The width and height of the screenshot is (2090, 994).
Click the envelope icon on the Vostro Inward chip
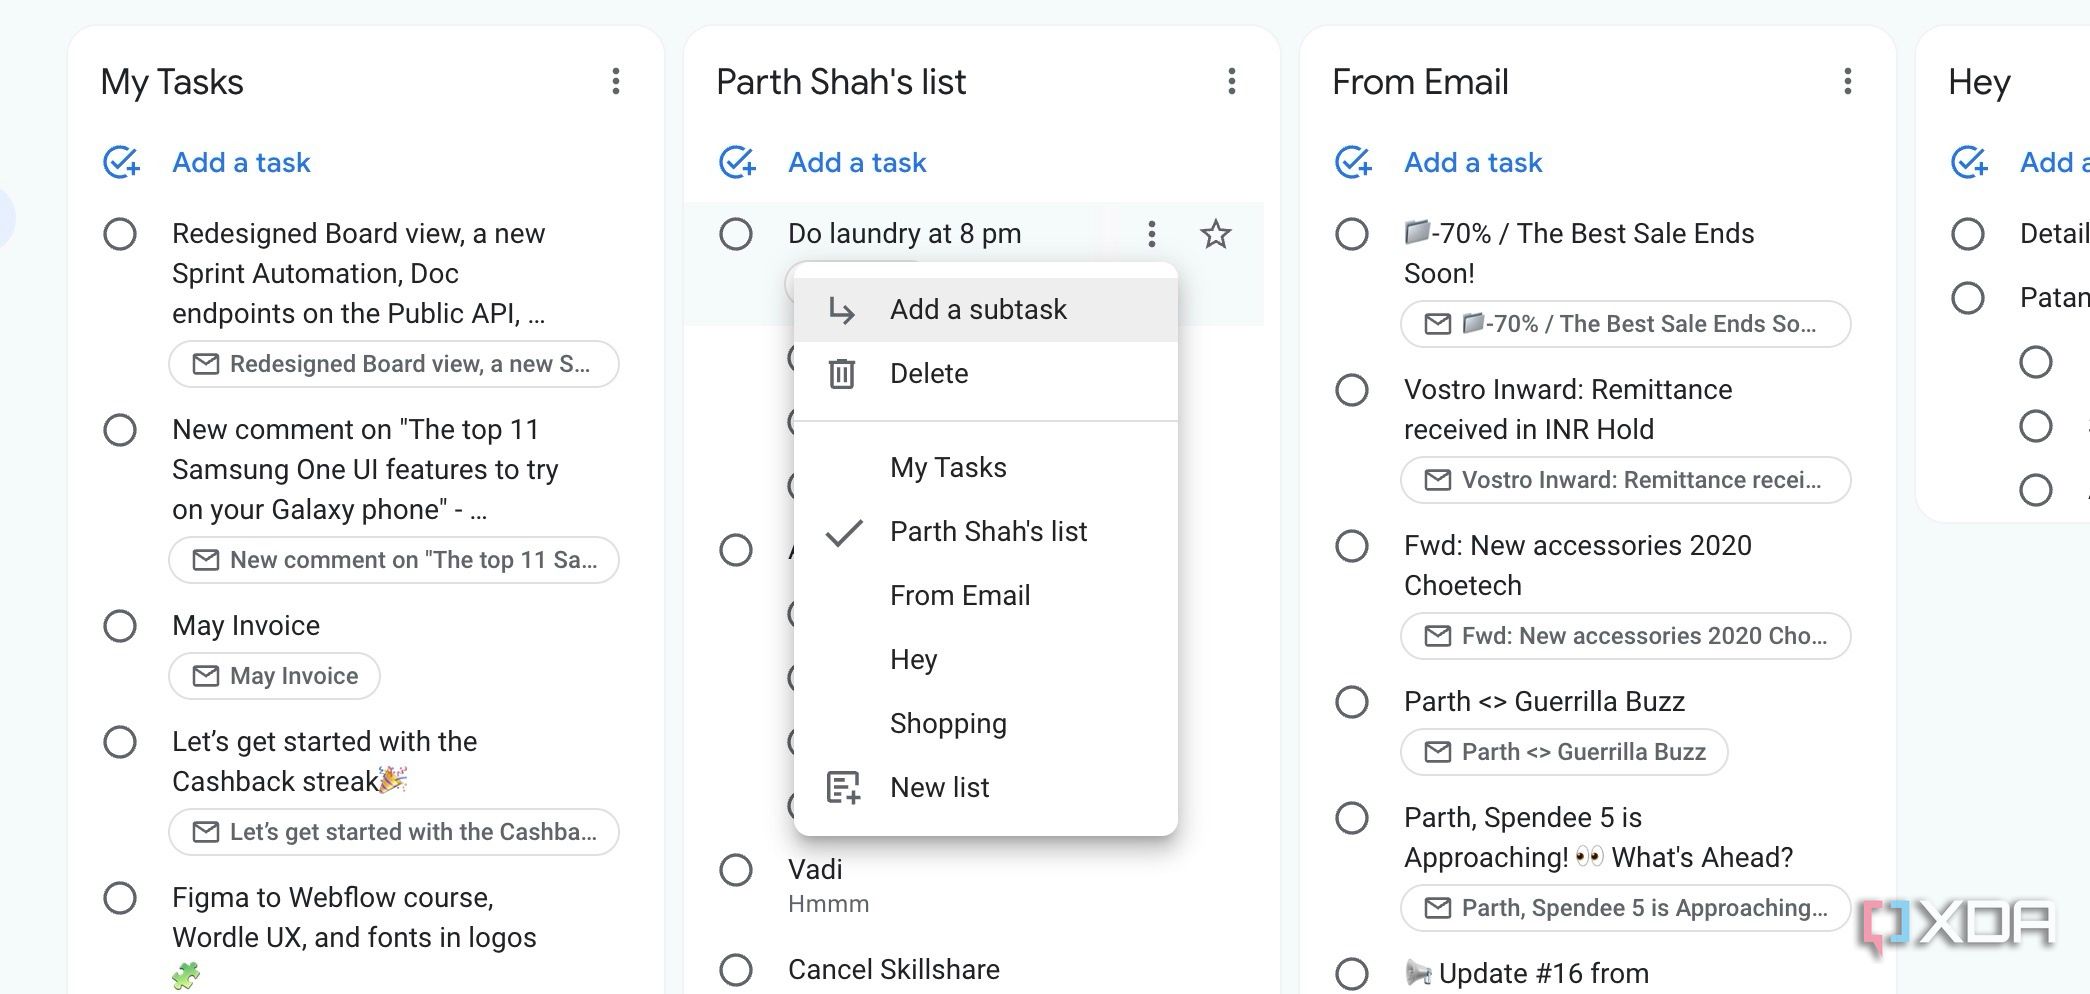click(x=1438, y=480)
